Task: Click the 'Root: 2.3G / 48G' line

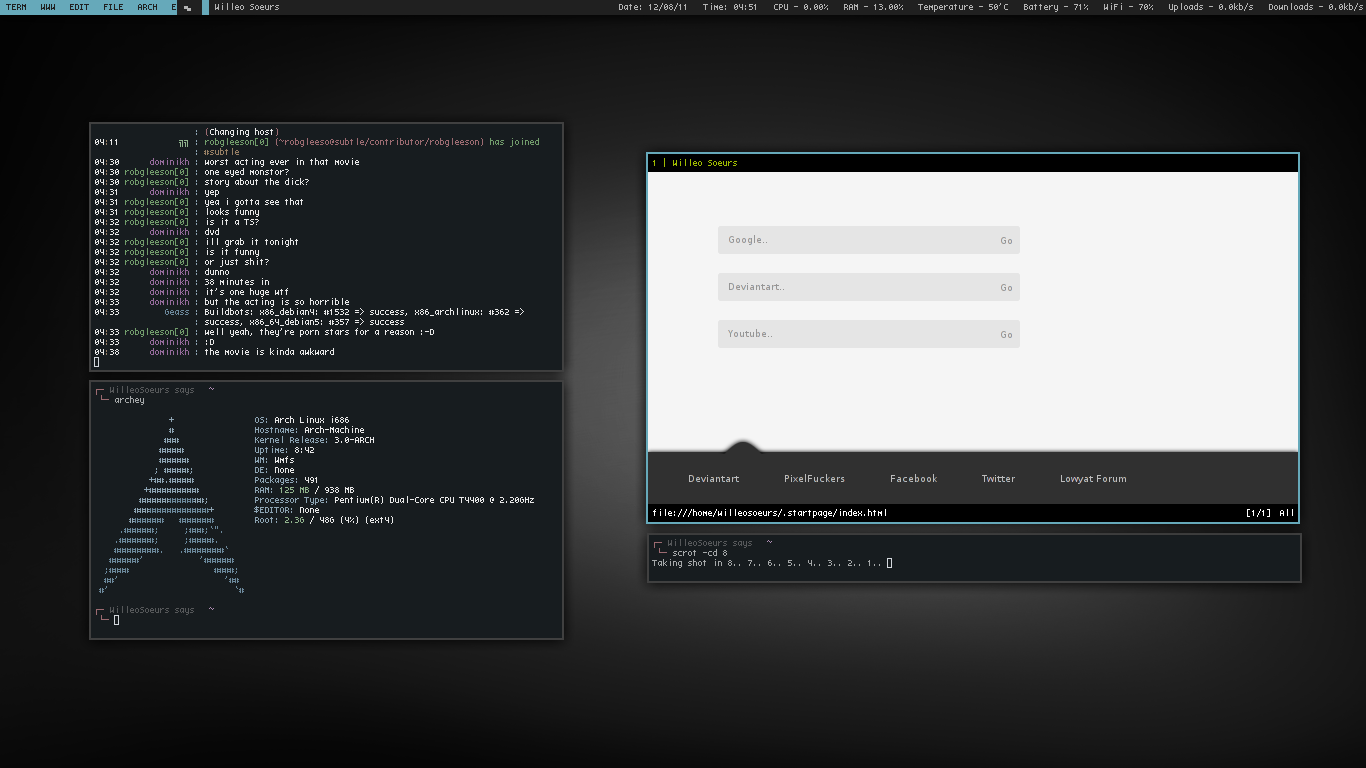Action: 324,520
